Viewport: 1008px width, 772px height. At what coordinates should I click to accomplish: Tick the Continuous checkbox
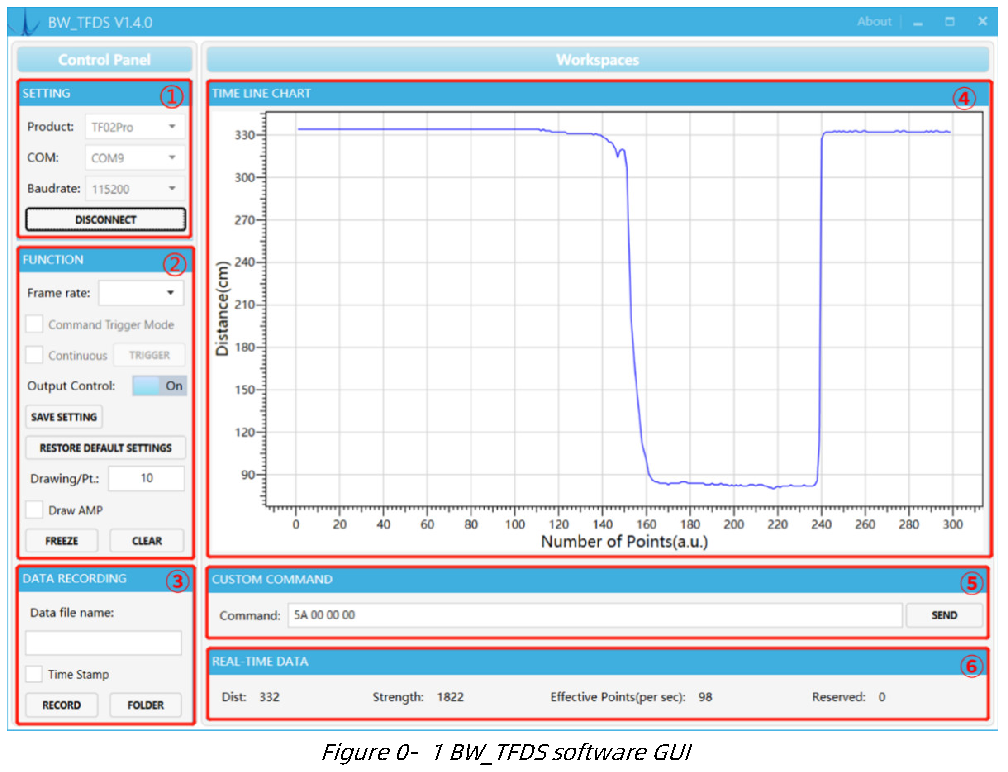[x=34, y=355]
